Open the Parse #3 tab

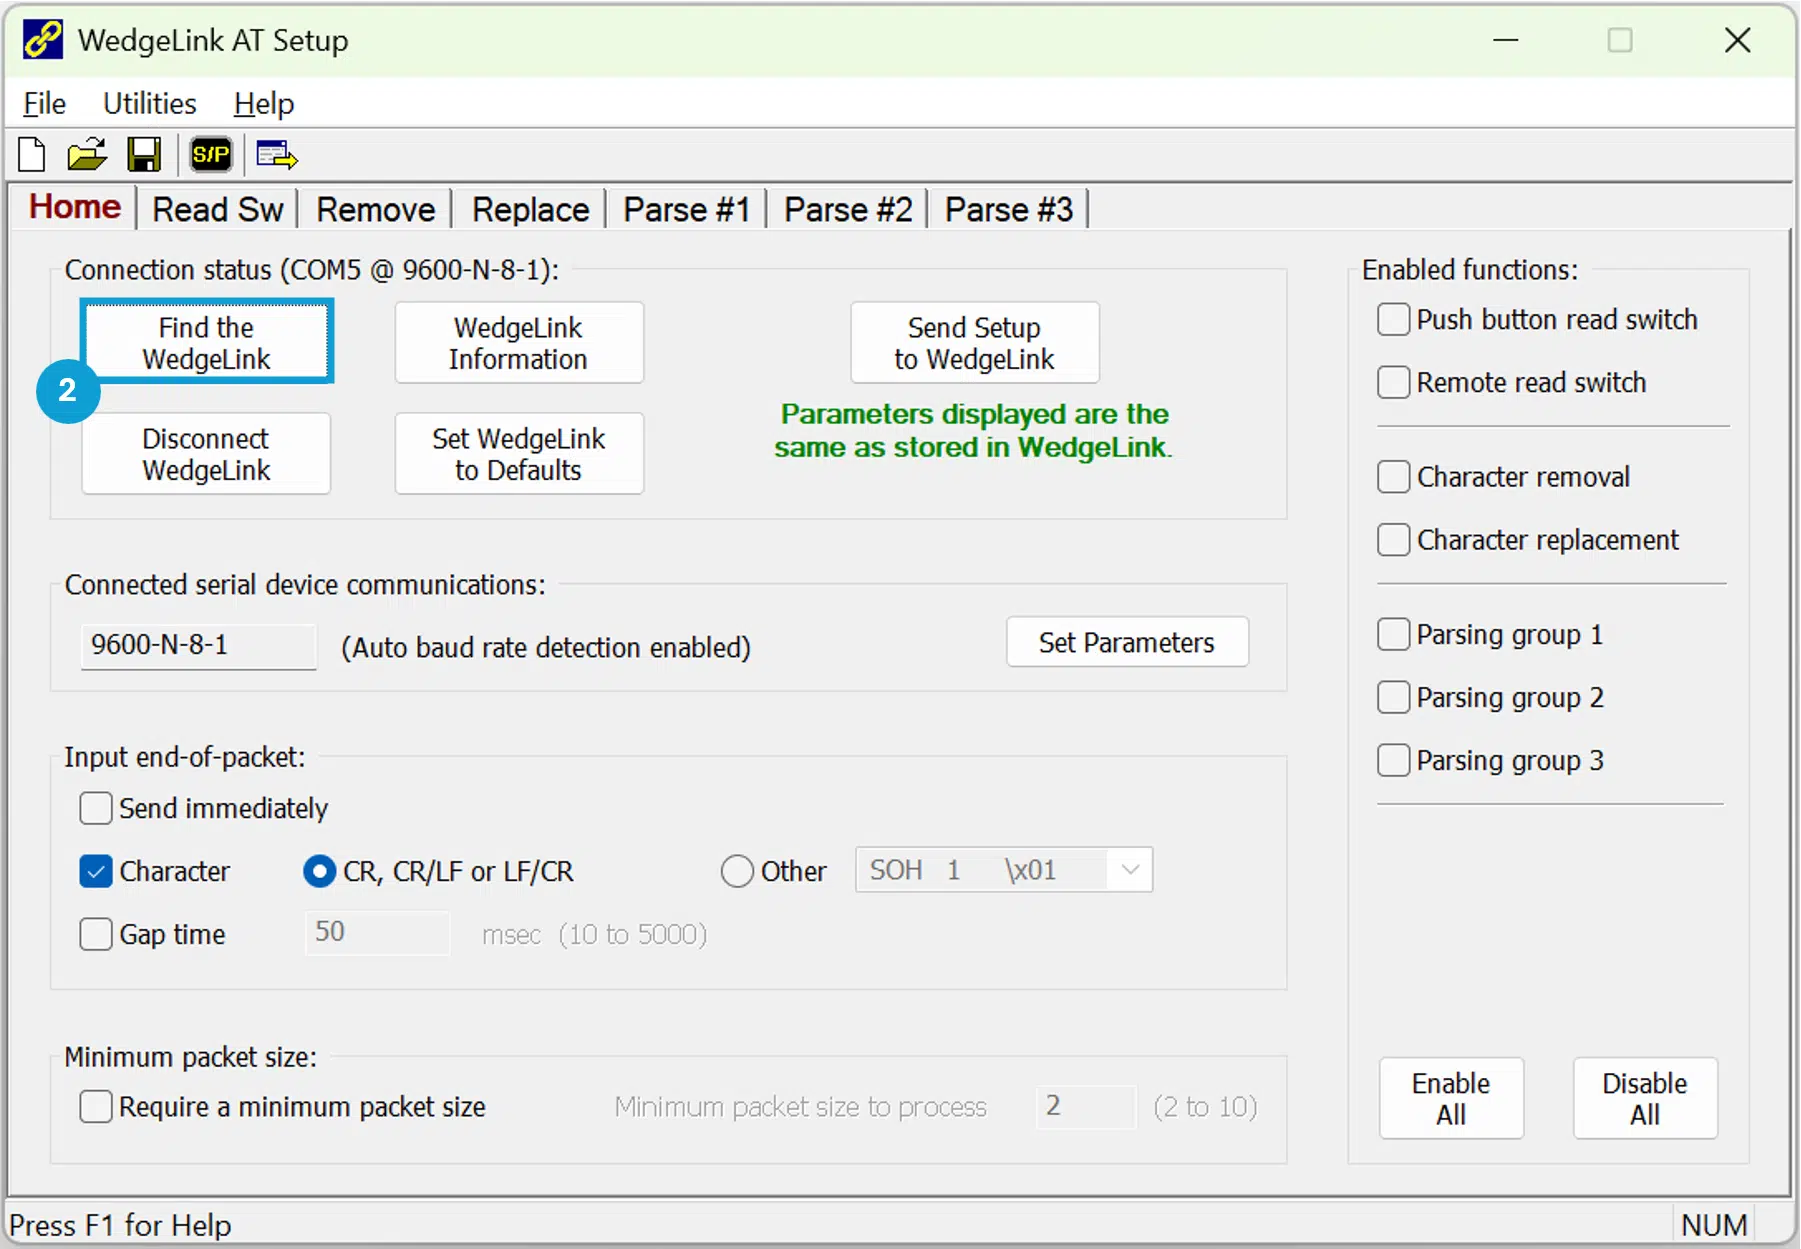click(1009, 210)
